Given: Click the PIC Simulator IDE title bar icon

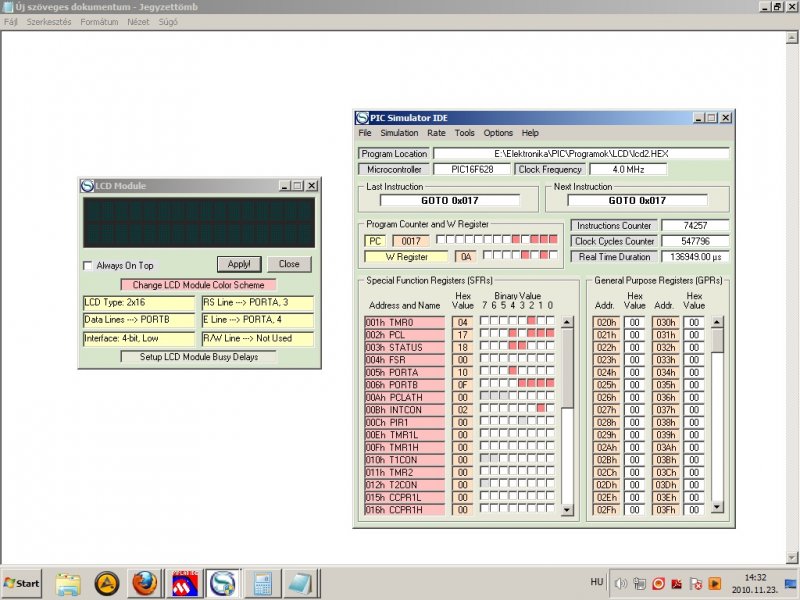Looking at the screenshot, I should point(362,118).
